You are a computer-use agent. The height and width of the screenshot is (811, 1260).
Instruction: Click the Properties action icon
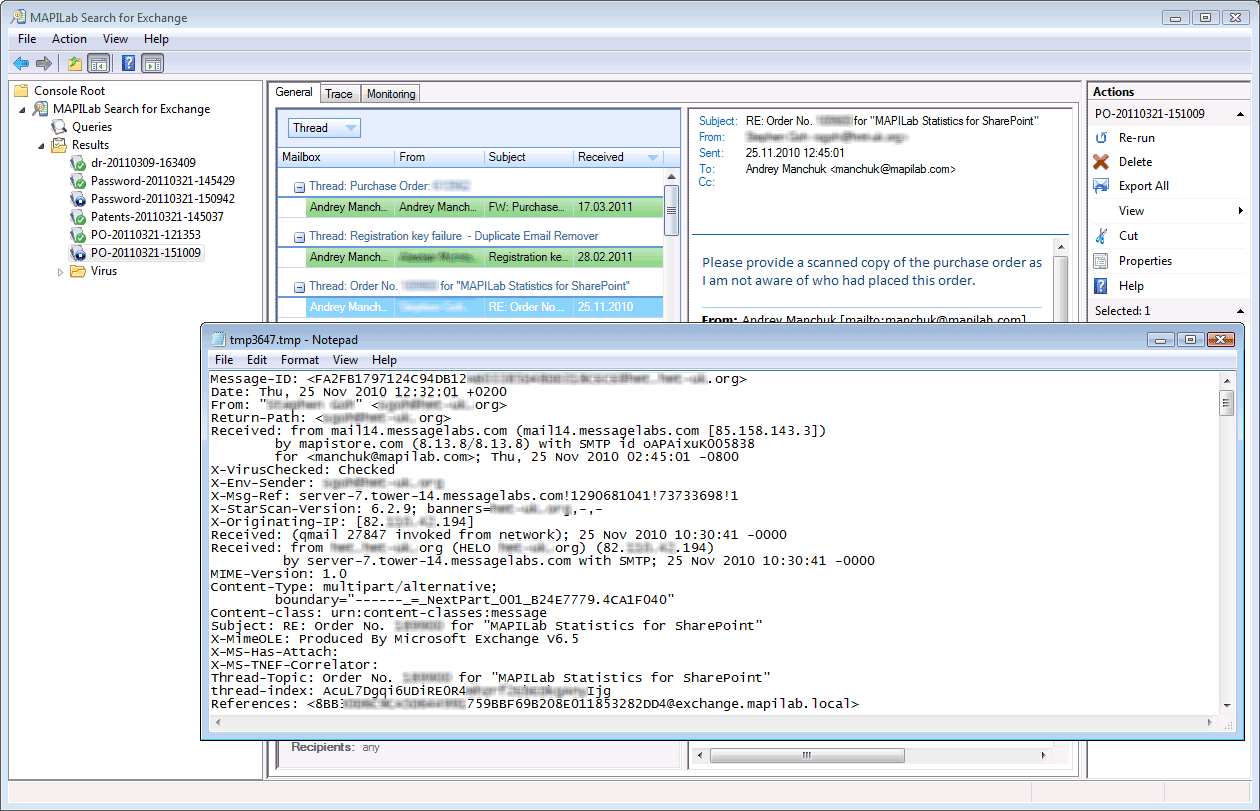1102,261
